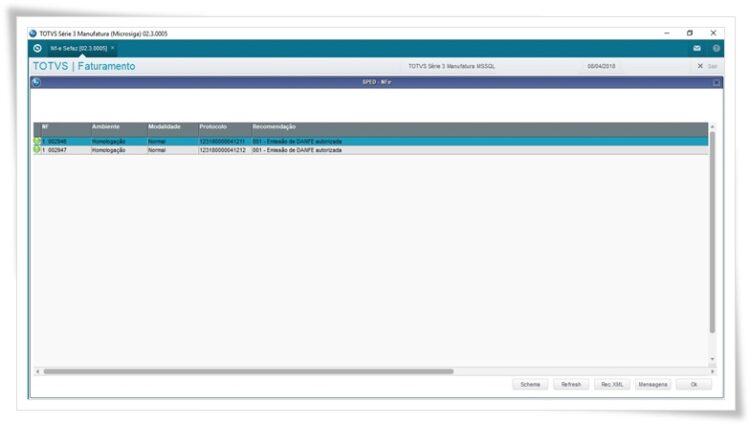Click the X Sair exit button
The image size is (750, 425).
(x=705, y=66)
